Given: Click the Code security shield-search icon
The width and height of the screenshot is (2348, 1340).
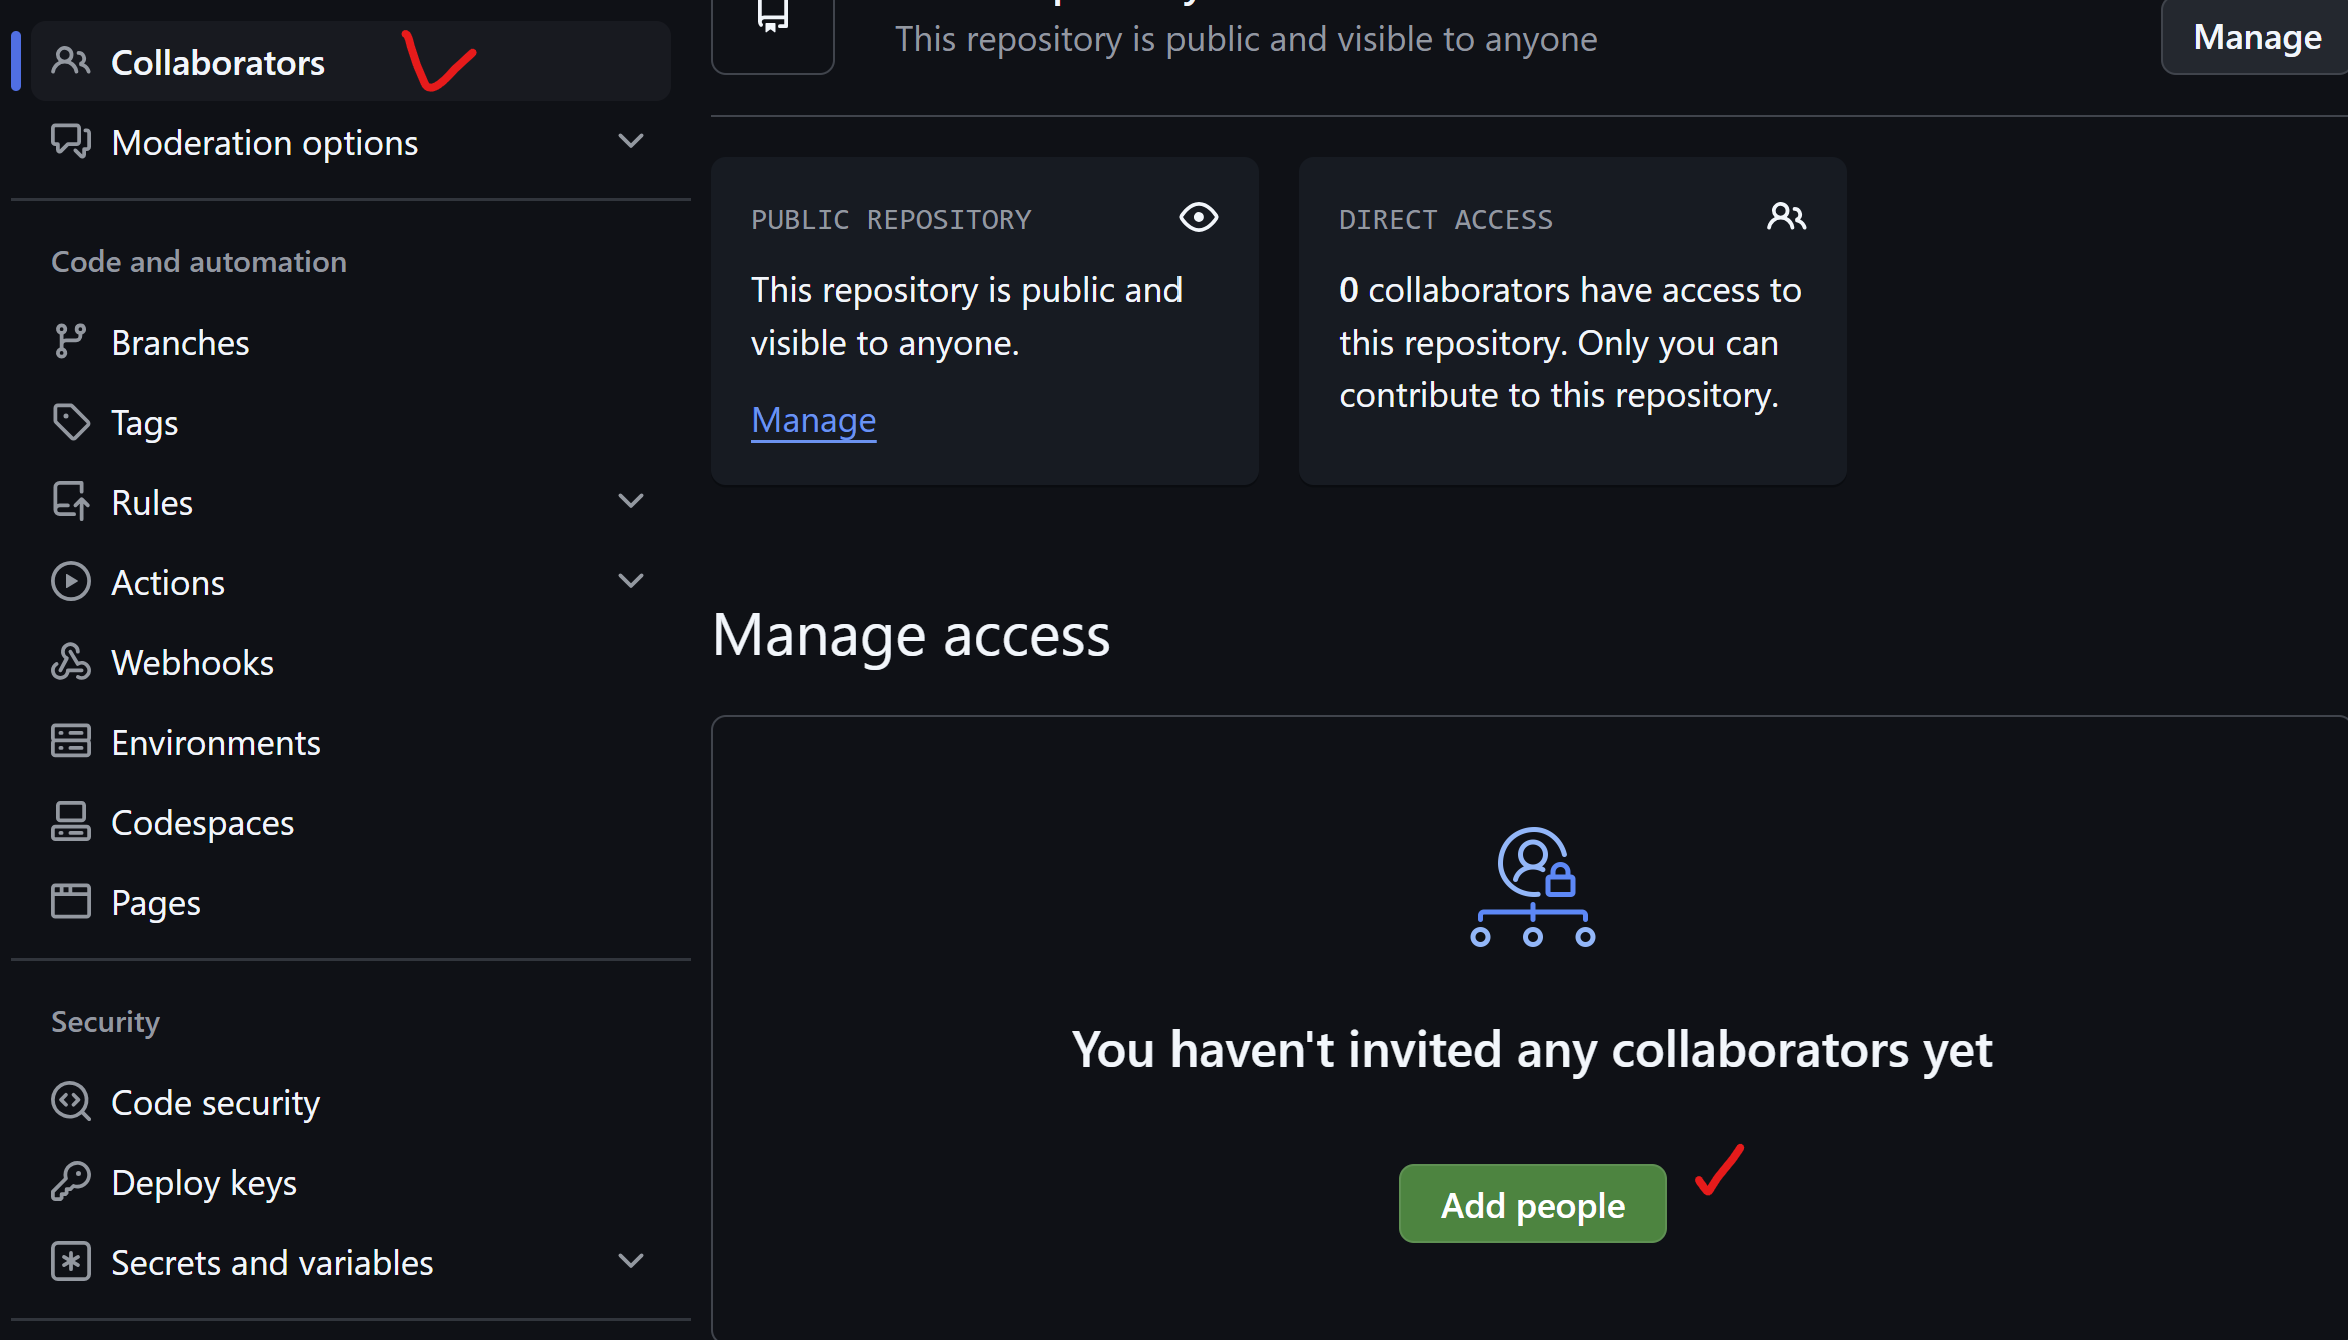Looking at the screenshot, I should tap(70, 1102).
